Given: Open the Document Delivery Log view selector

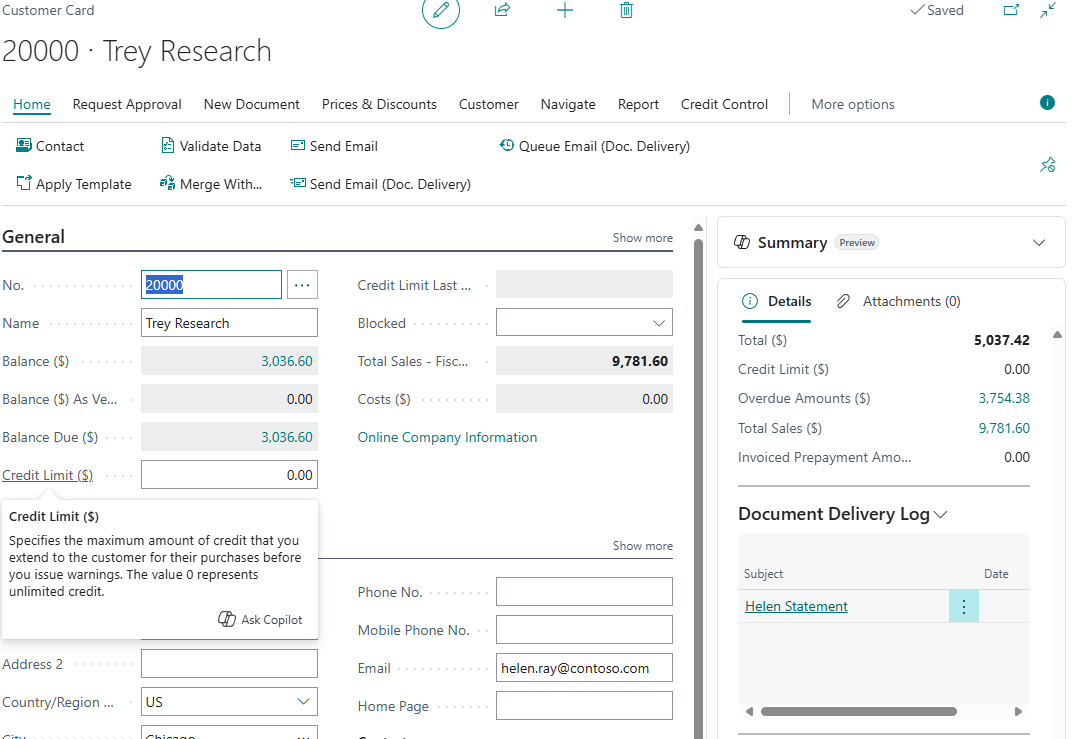Looking at the screenshot, I should tap(940, 514).
